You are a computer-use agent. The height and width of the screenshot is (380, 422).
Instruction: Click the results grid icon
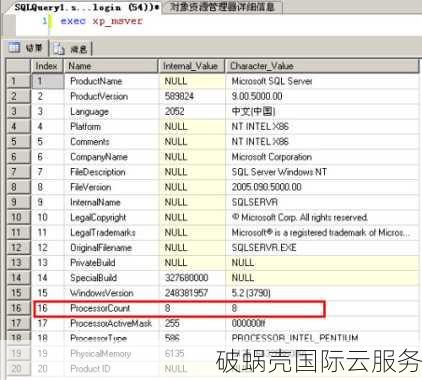[x=14, y=48]
